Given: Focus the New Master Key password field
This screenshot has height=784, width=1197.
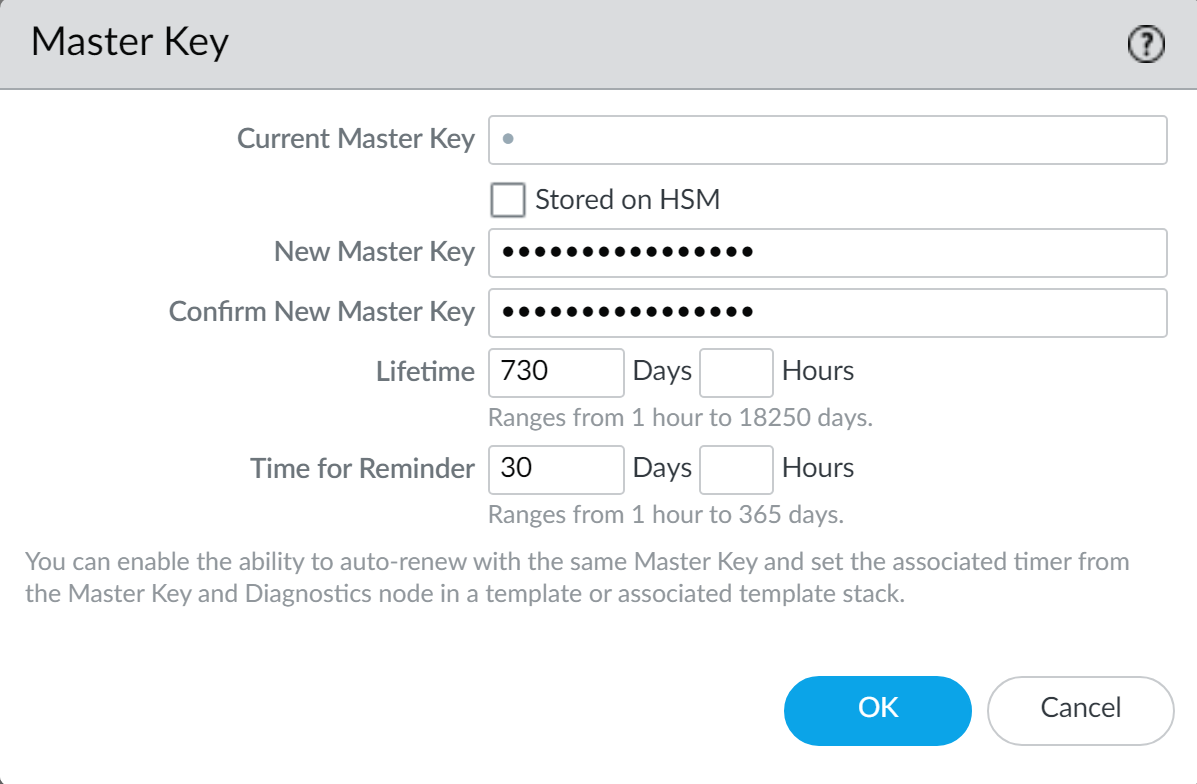Looking at the screenshot, I should (827, 253).
